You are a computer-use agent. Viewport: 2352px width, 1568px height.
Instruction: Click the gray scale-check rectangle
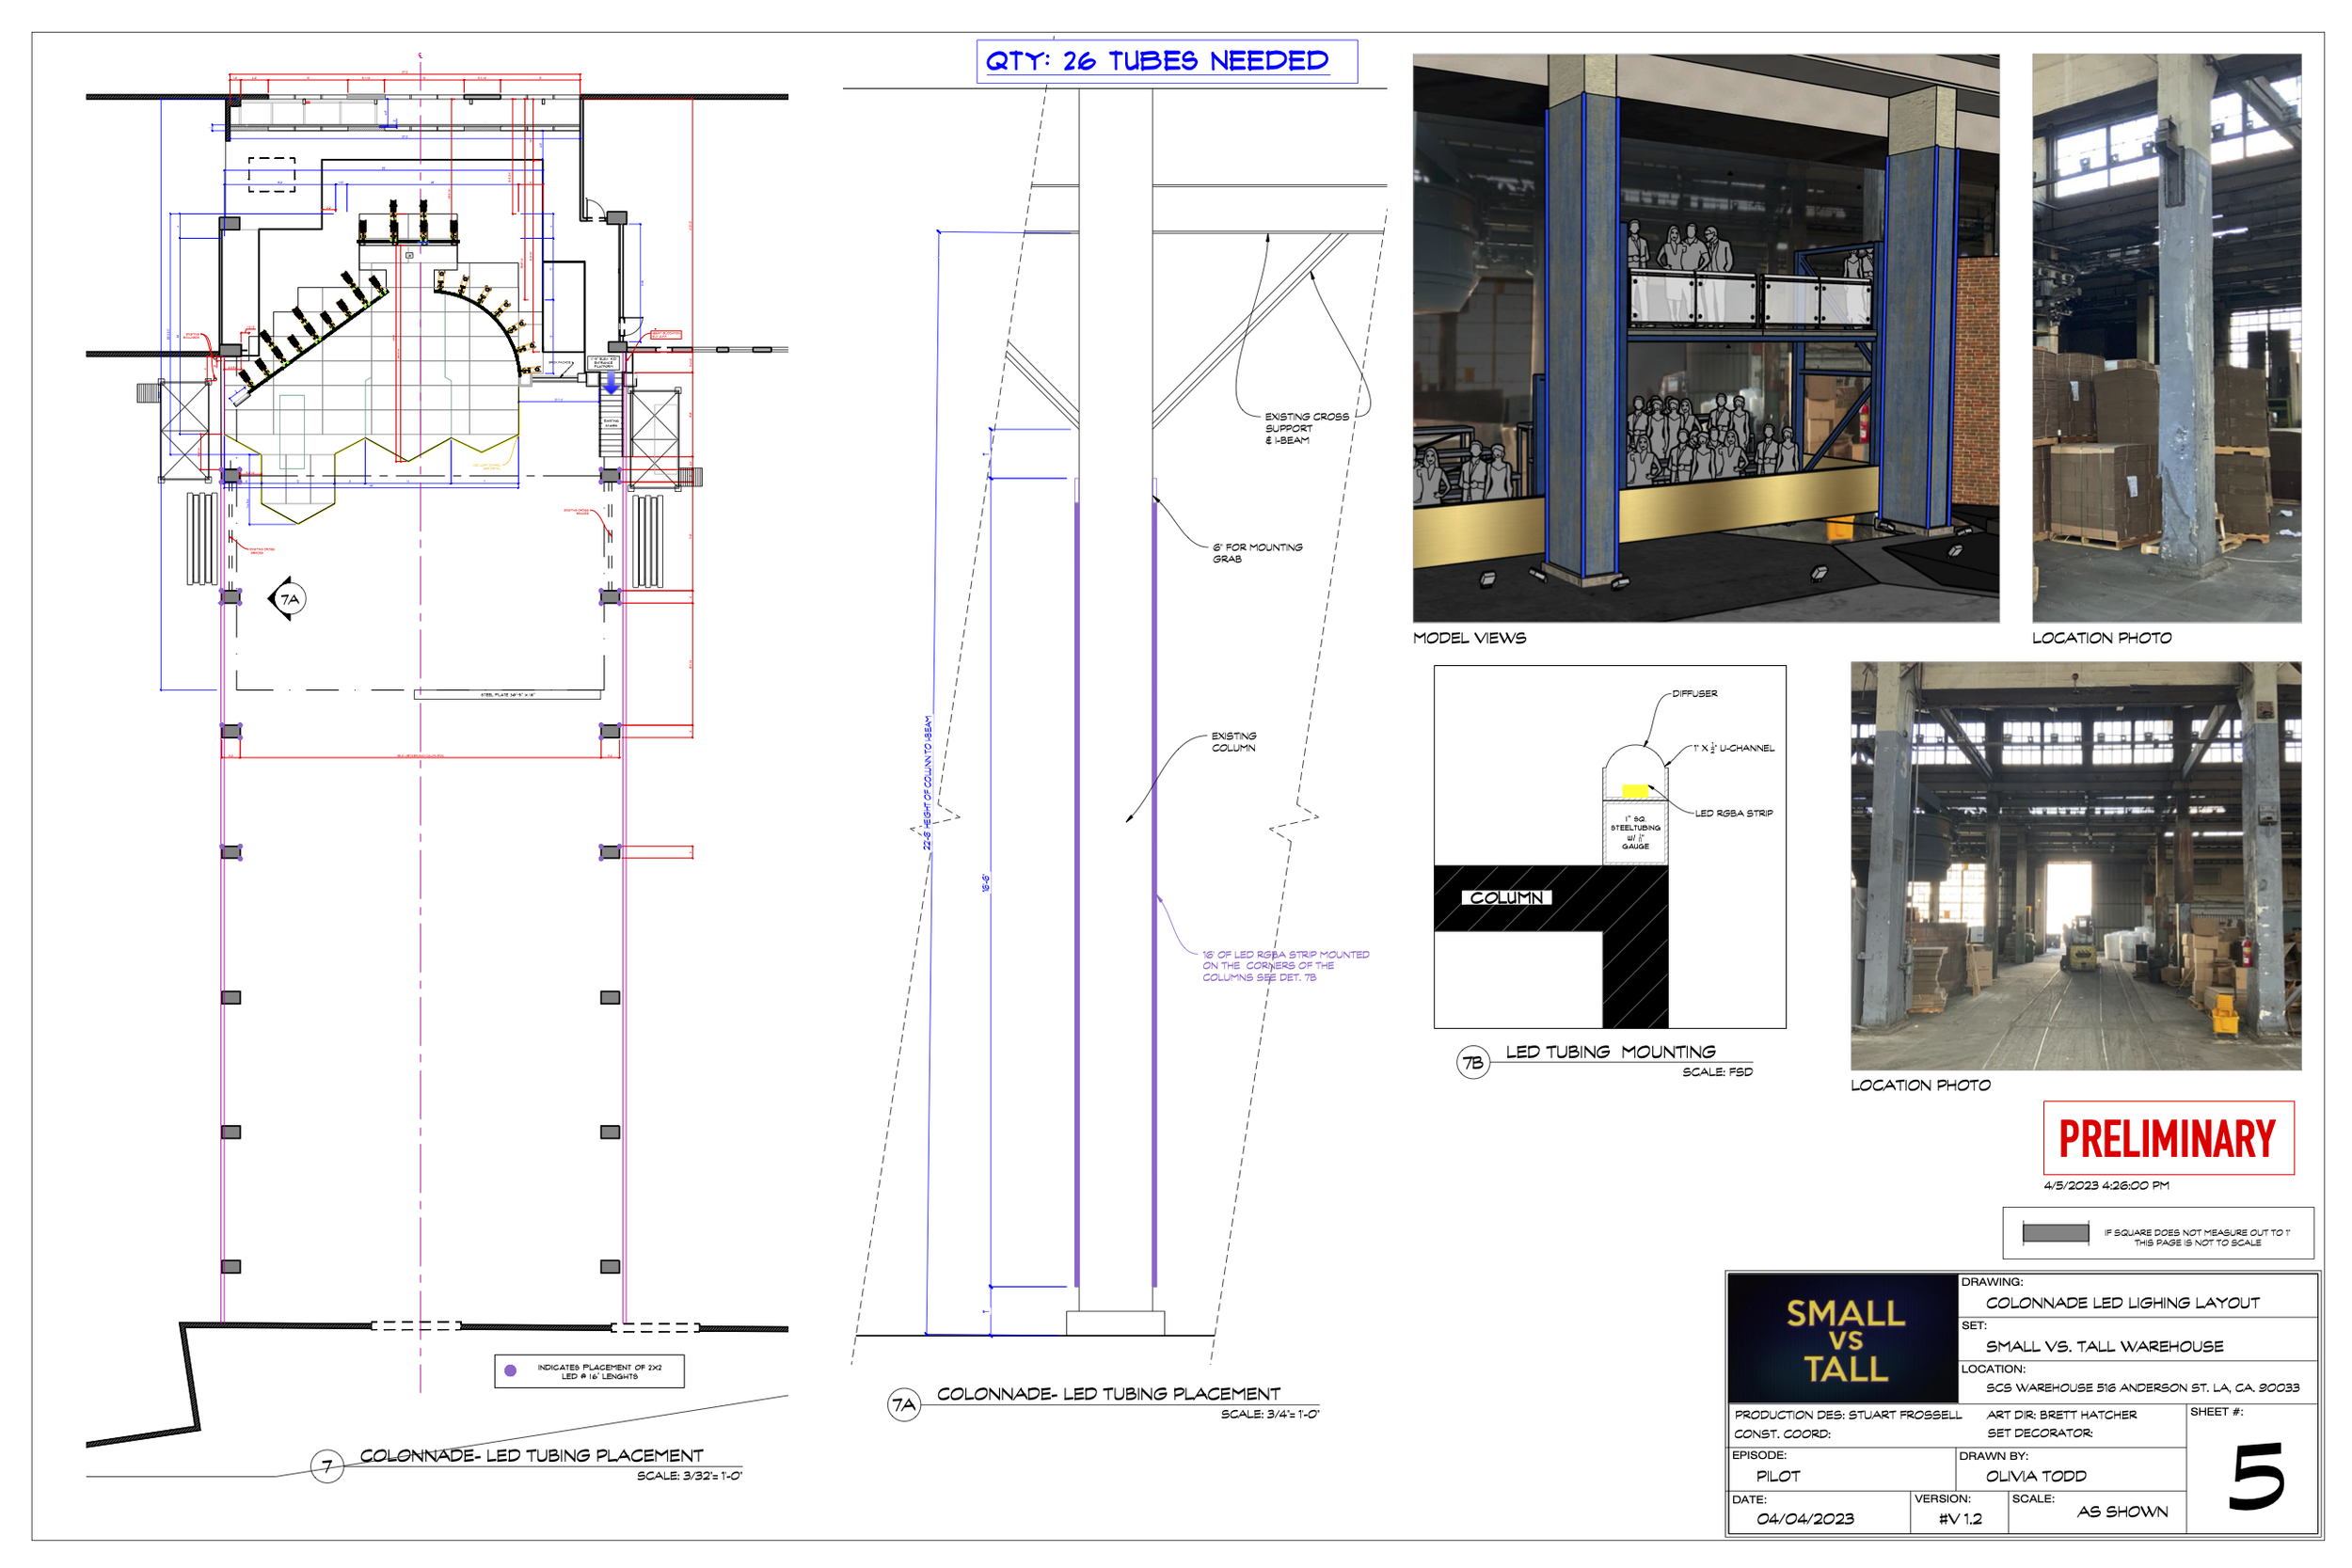click(x=2055, y=1233)
